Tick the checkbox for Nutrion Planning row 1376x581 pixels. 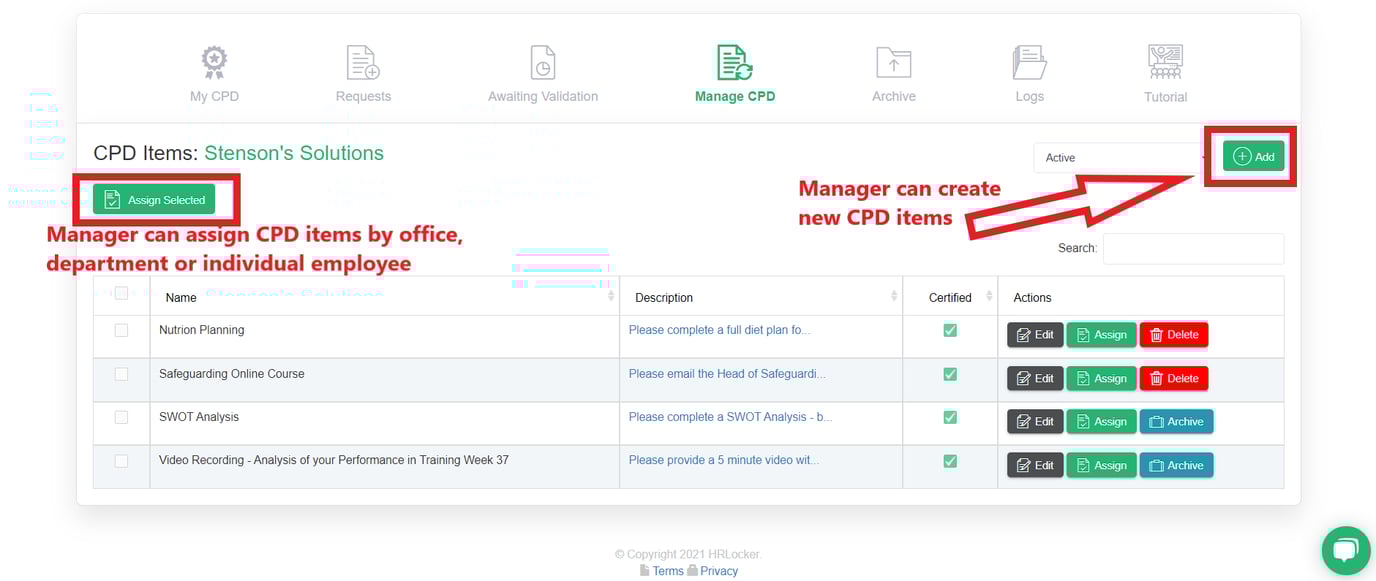click(x=121, y=330)
